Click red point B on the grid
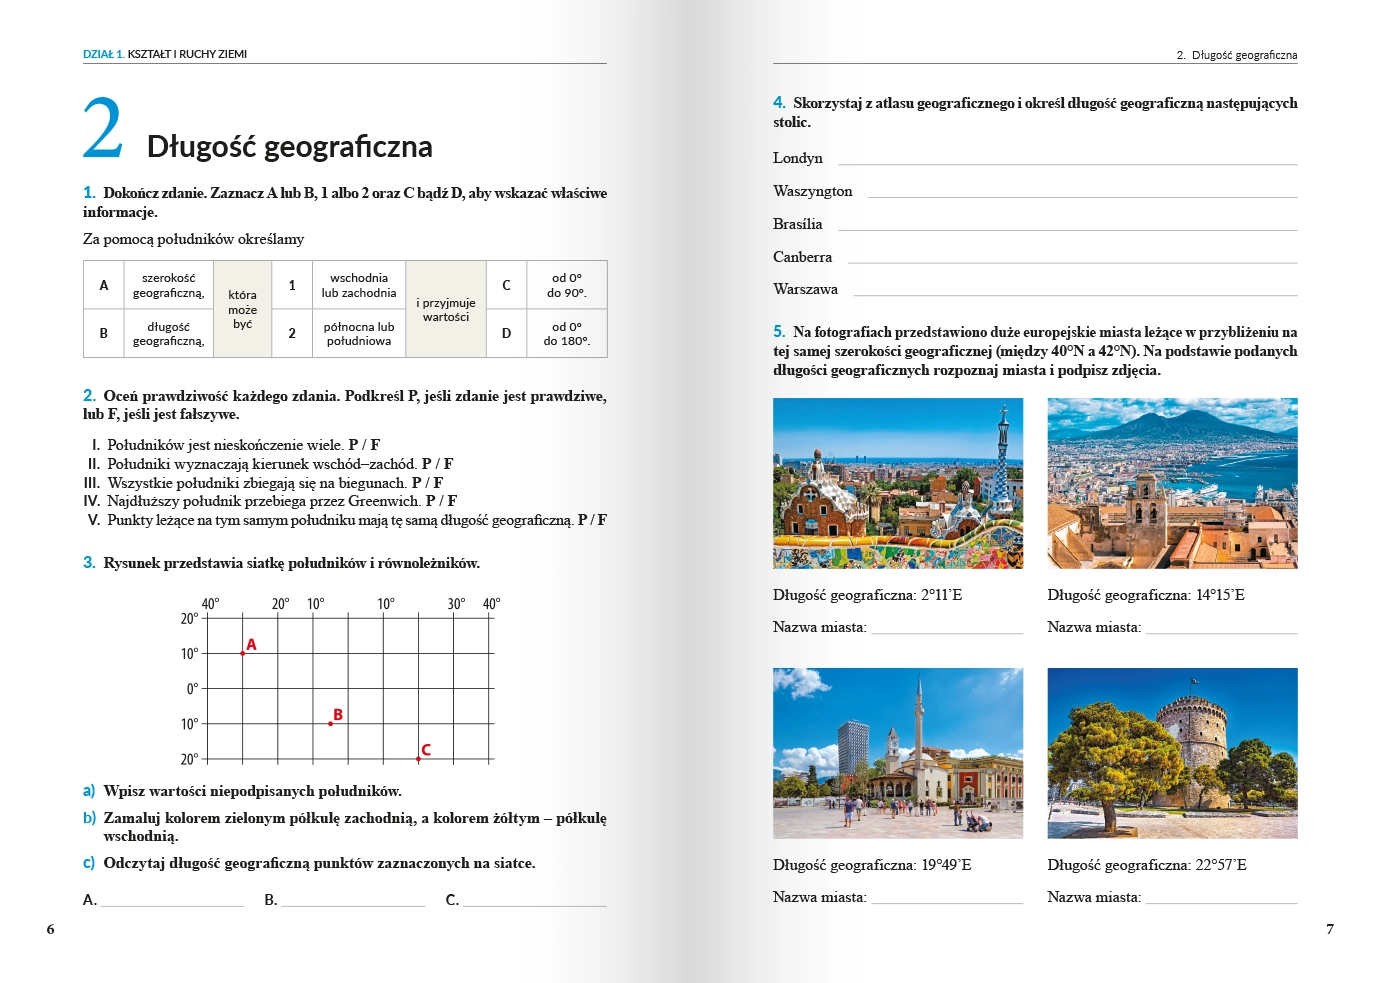1380x983 pixels. pyautogui.click(x=330, y=723)
